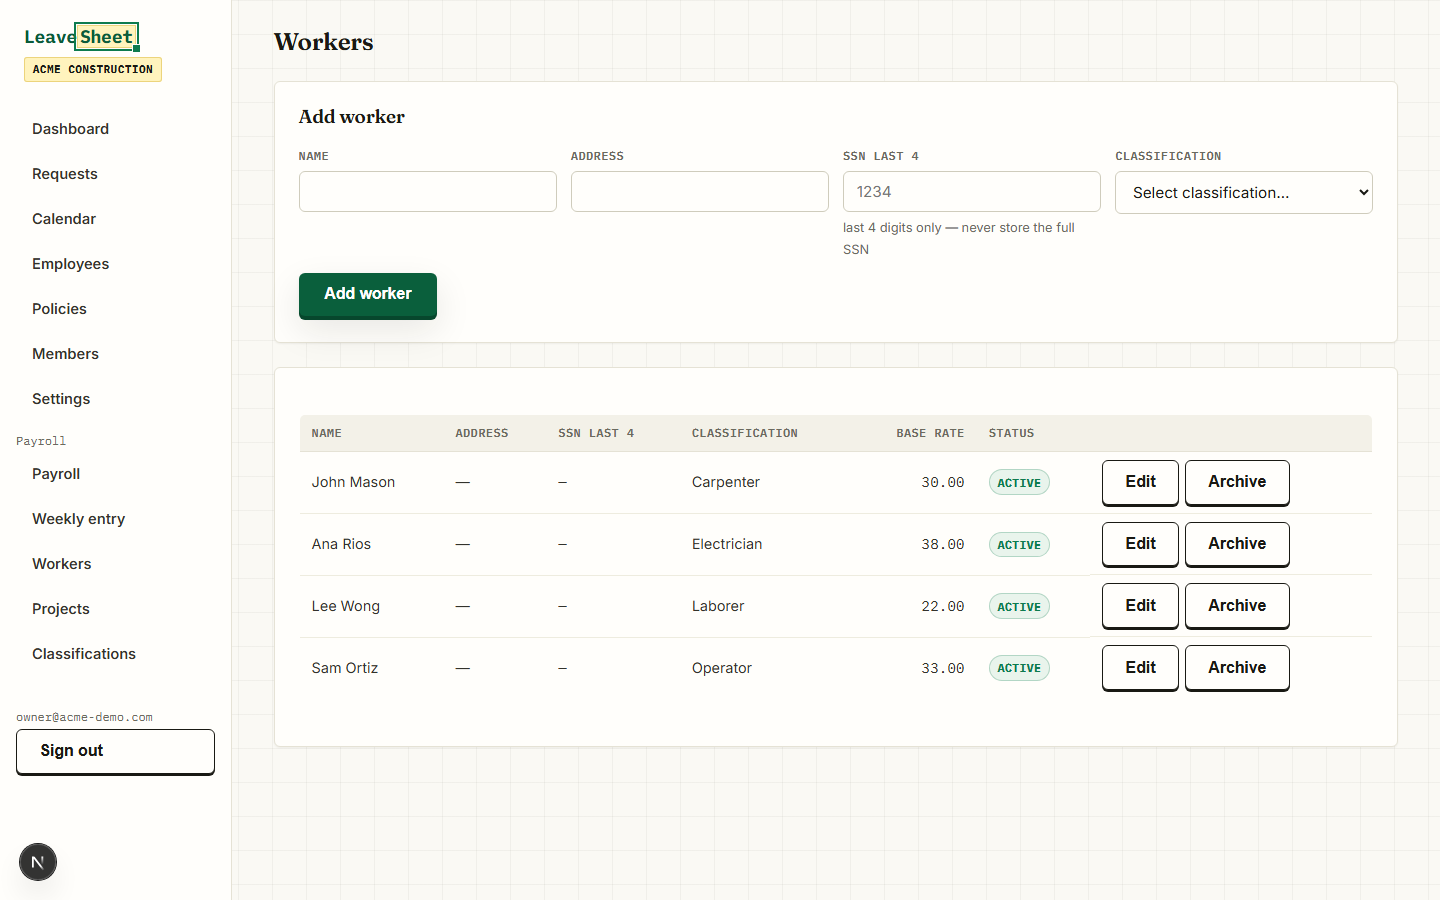Click the Sign out button
The height and width of the screenshot is (900, 1440).
pos(115,752)
